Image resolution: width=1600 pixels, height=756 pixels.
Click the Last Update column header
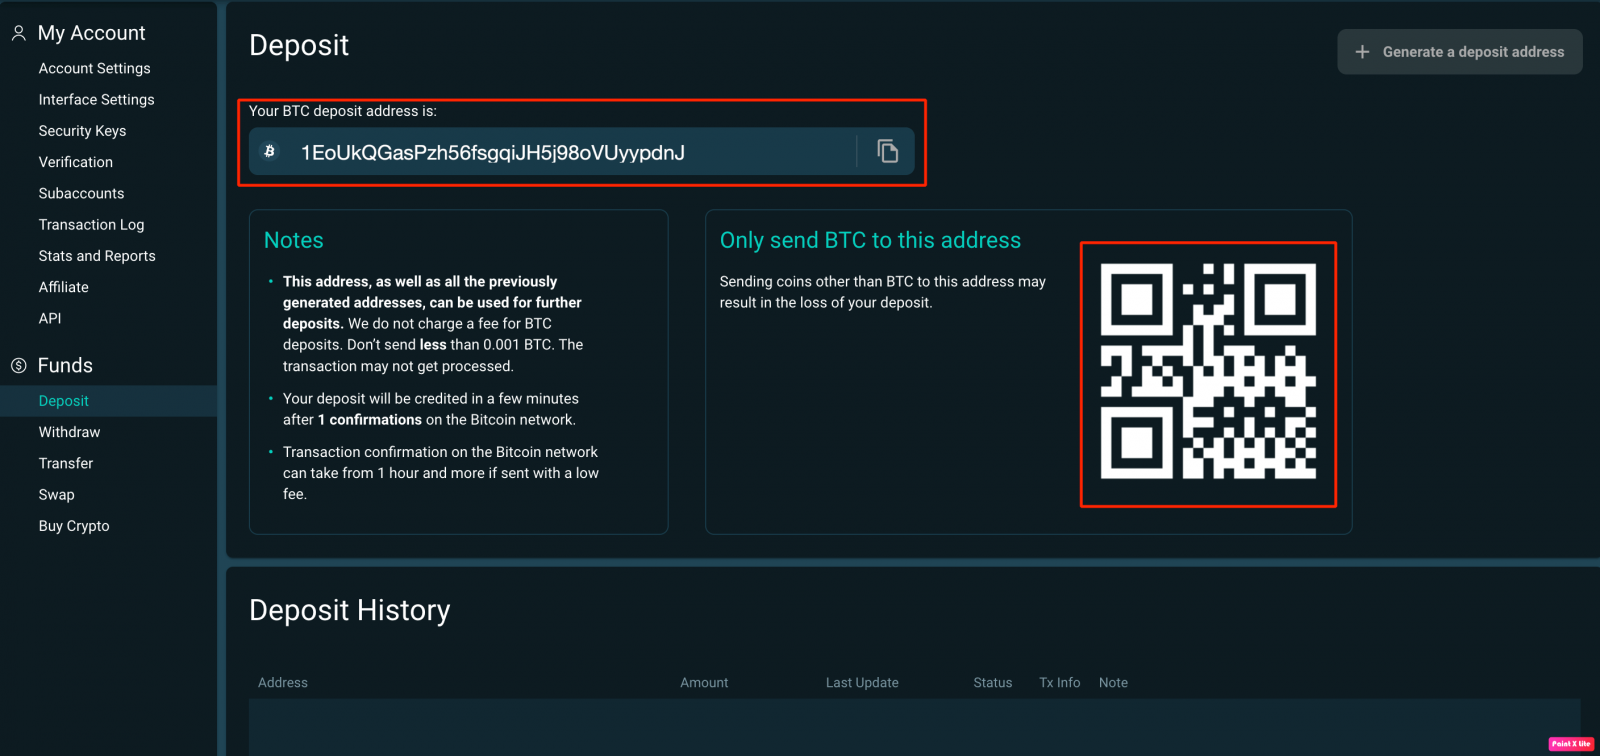[862, 683]
